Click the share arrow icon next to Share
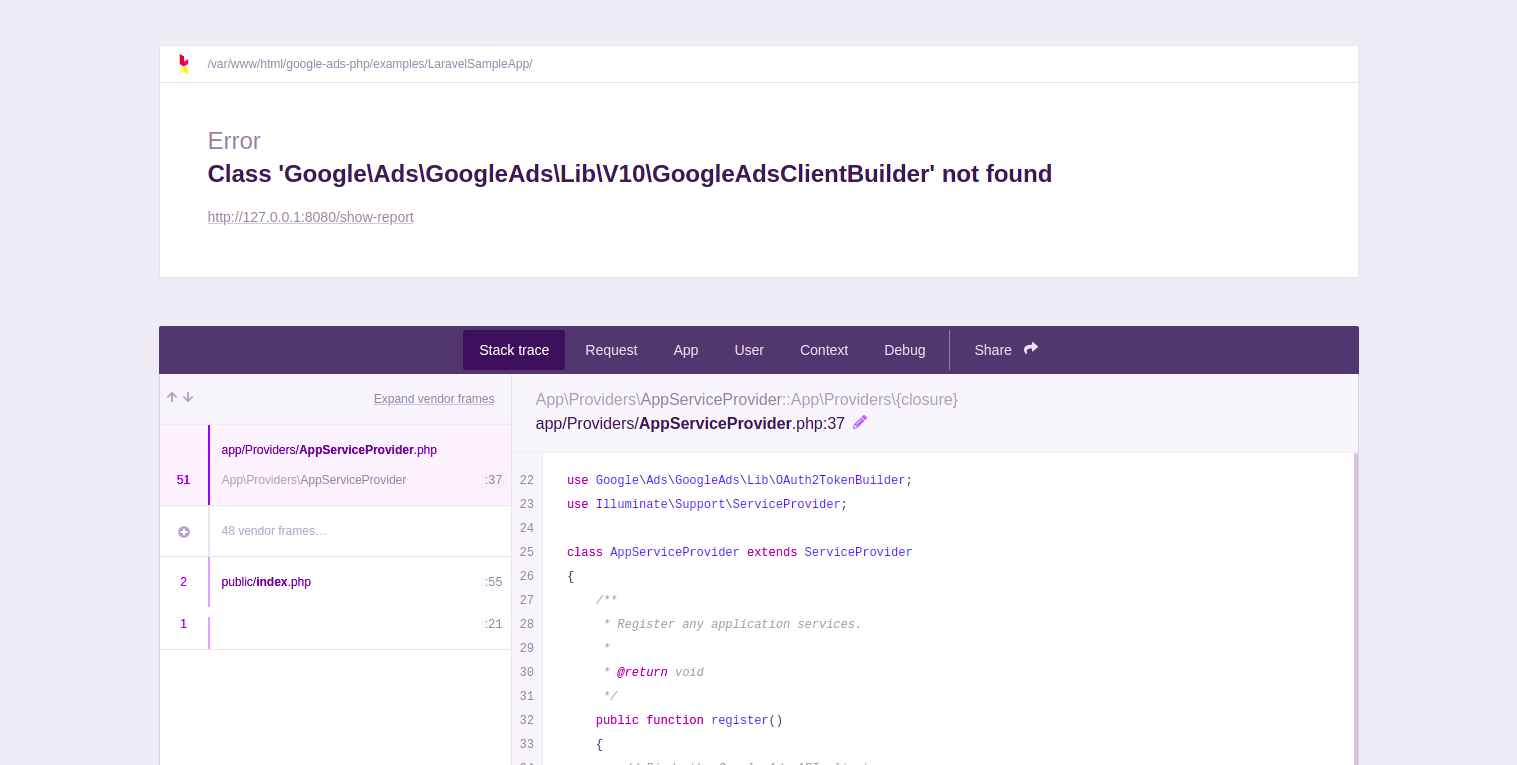This screenshot has width=1517, height=765. 1029,349
